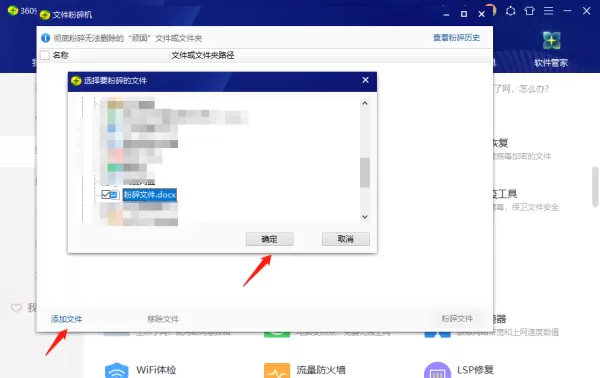Image resolution: width=600 pixels, height=378 pixels.
Task: Toggle the 名称 select-all checkbox
Action: [x=45, y=55]
